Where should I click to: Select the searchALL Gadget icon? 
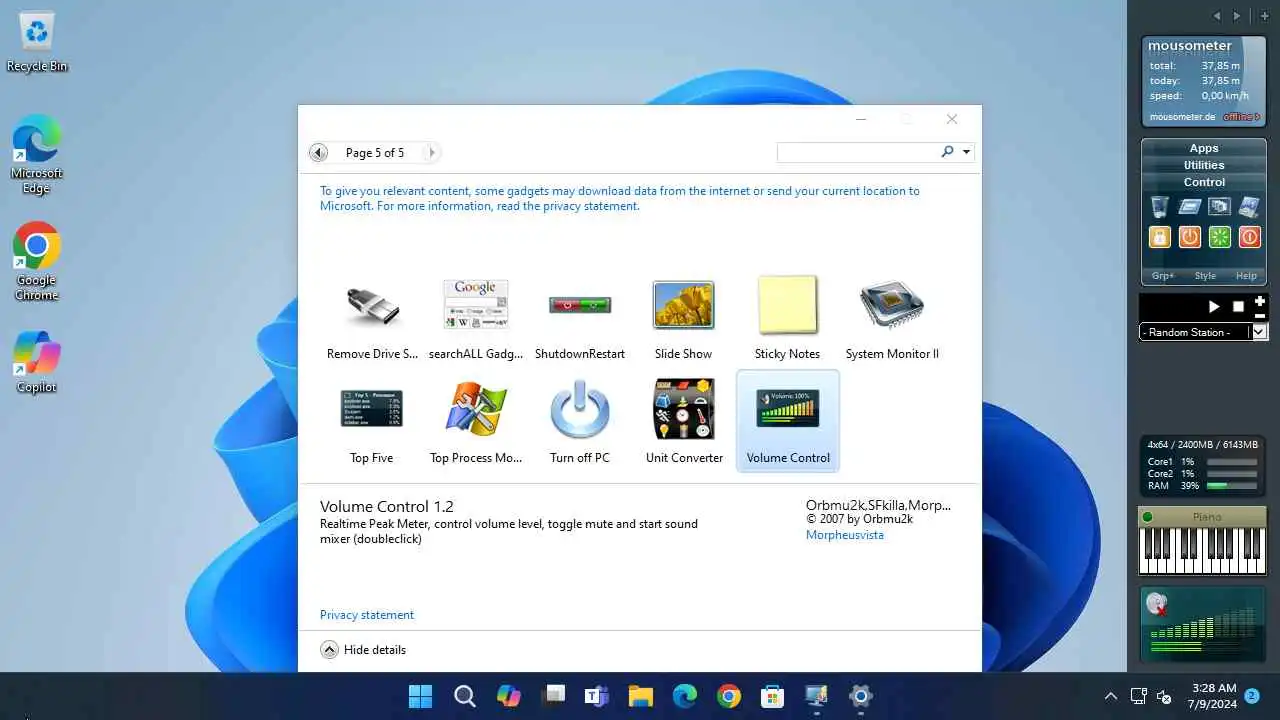pos(476,305)
